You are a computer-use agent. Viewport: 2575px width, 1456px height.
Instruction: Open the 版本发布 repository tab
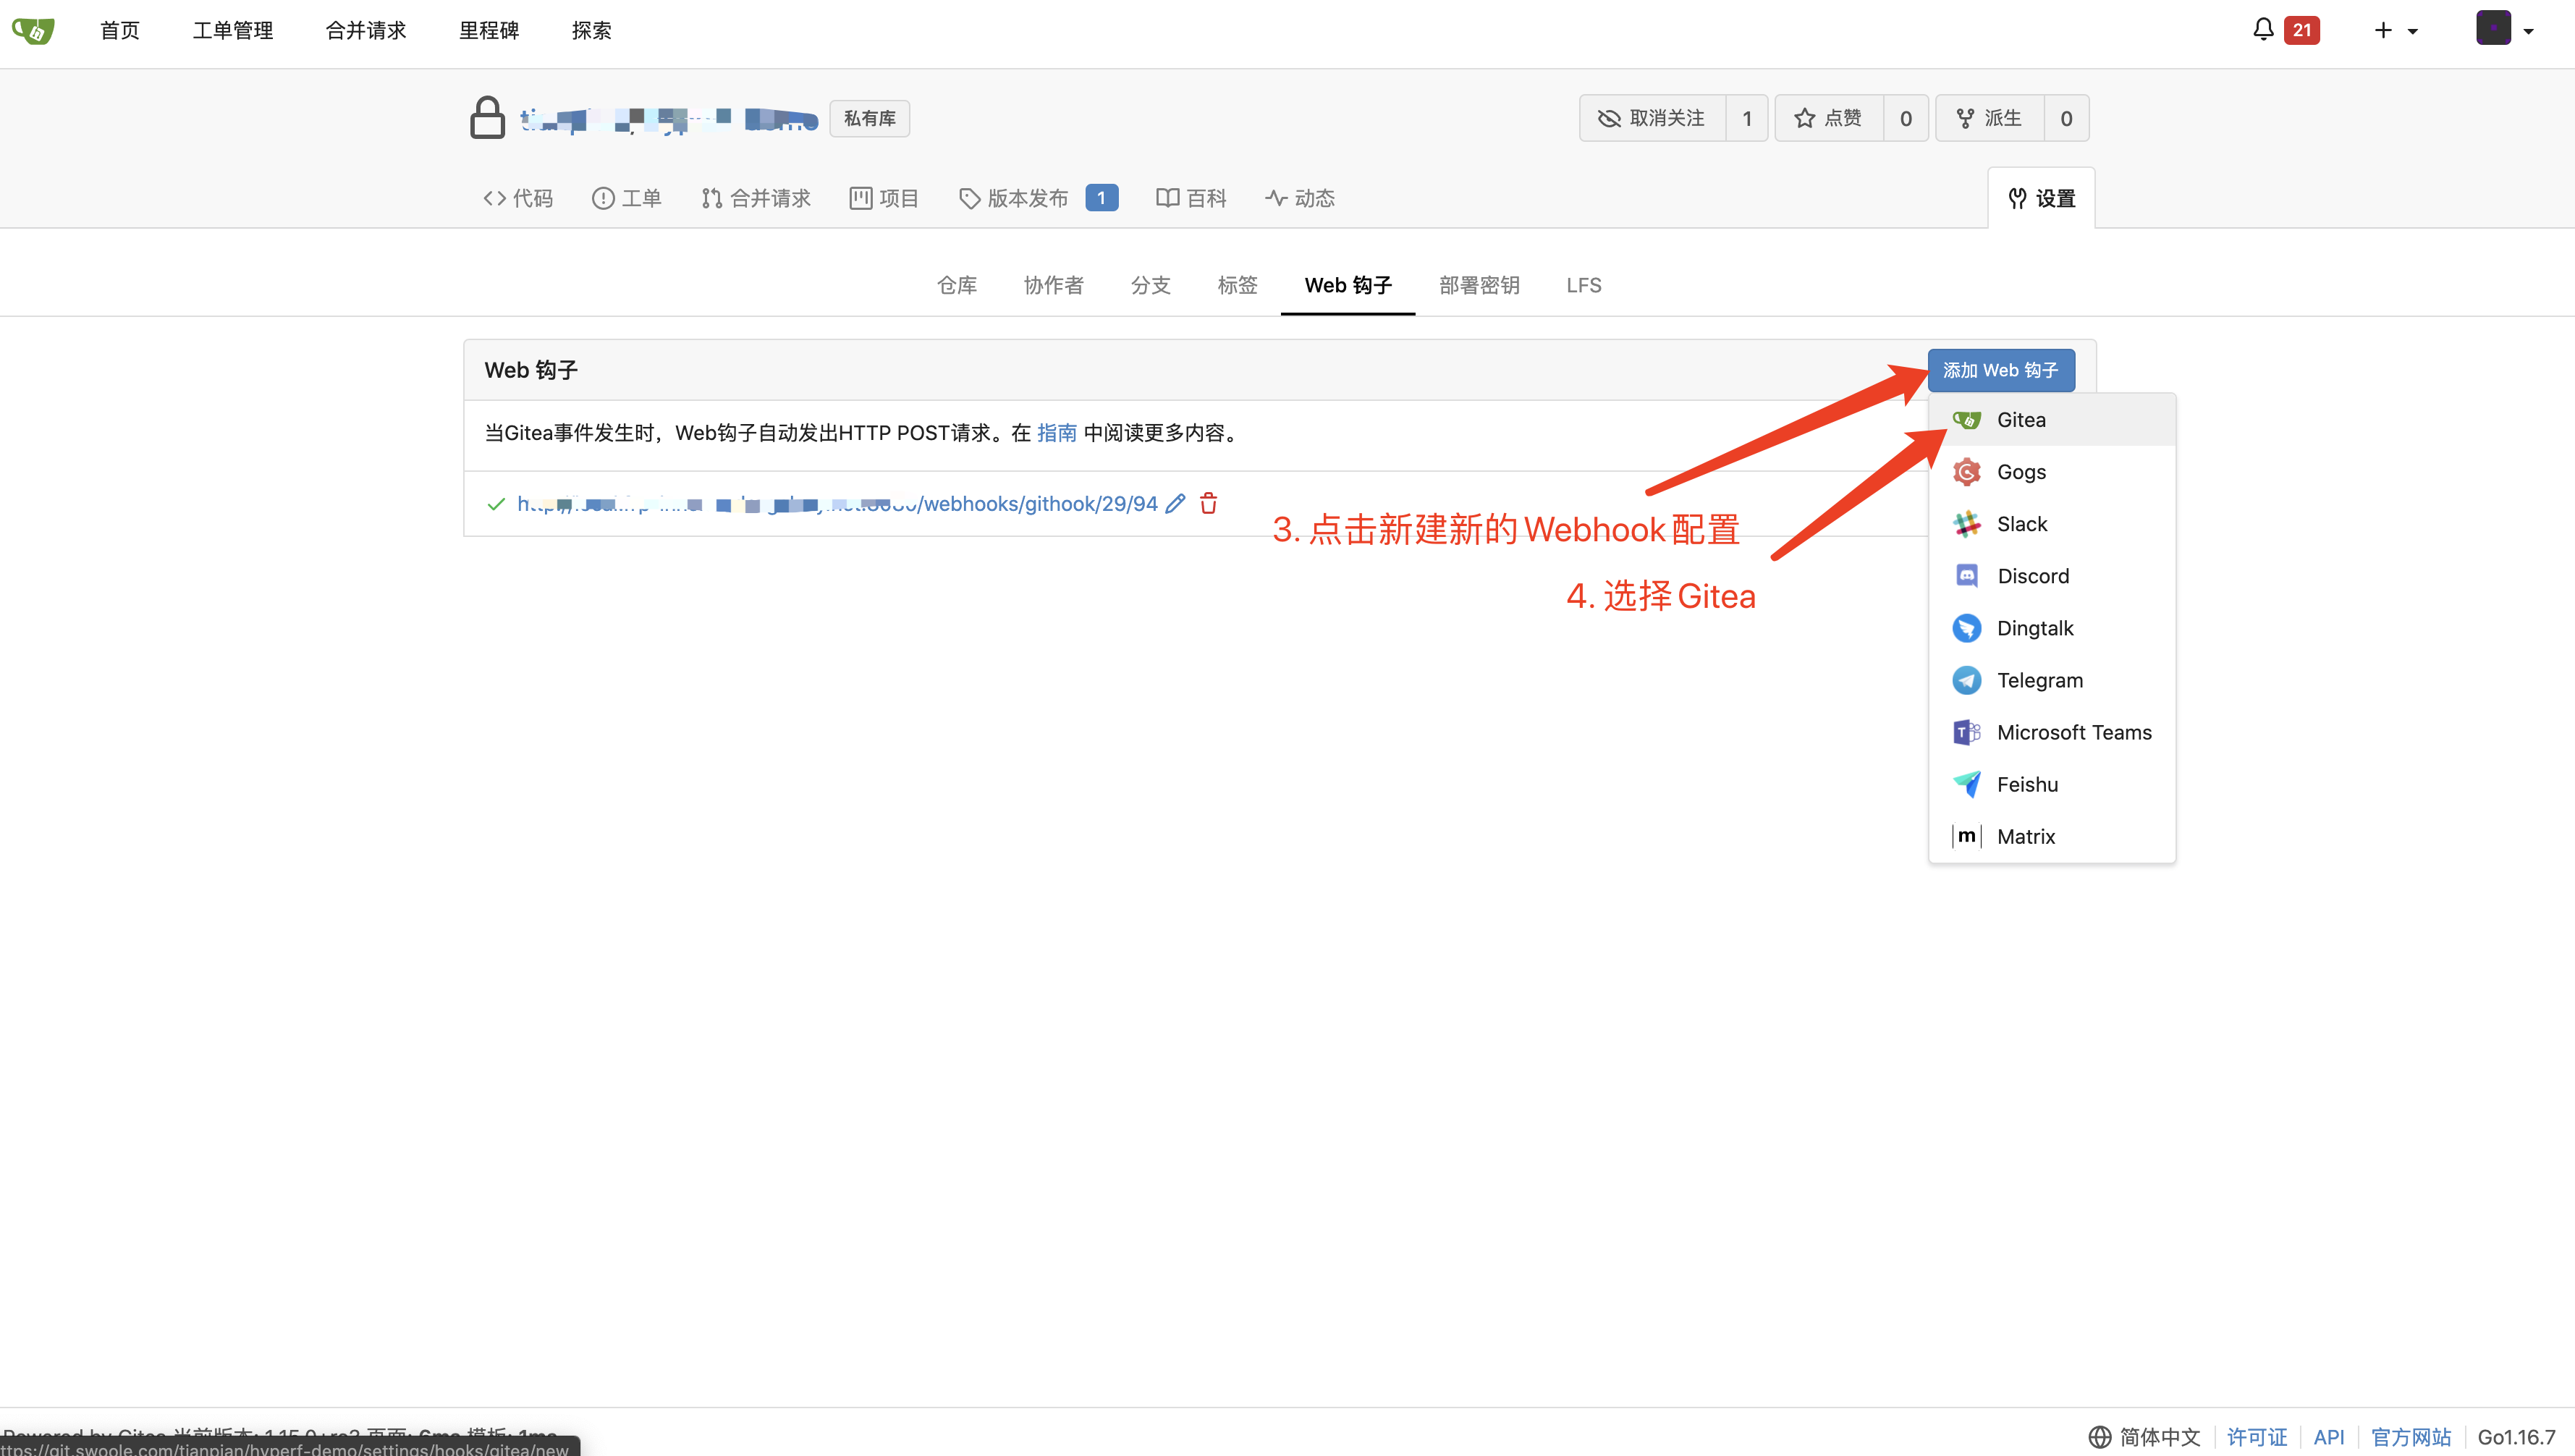pyautogui.click(x=1027, y=198)
